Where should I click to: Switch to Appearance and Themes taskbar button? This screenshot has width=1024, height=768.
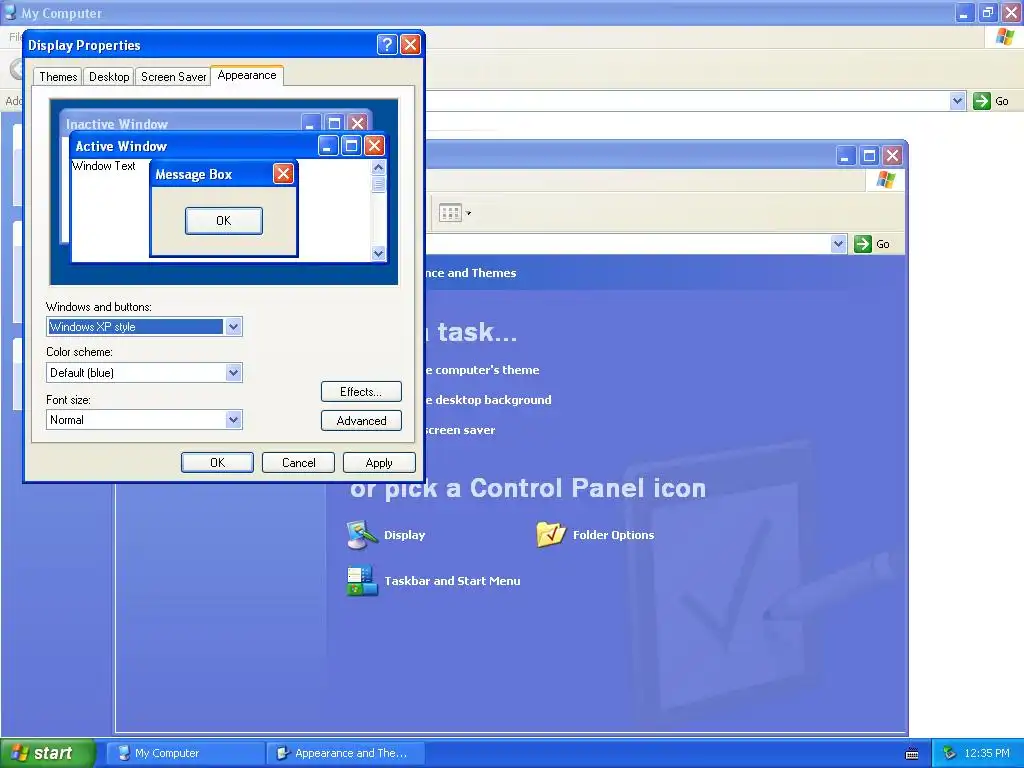(x=346, y=753)
